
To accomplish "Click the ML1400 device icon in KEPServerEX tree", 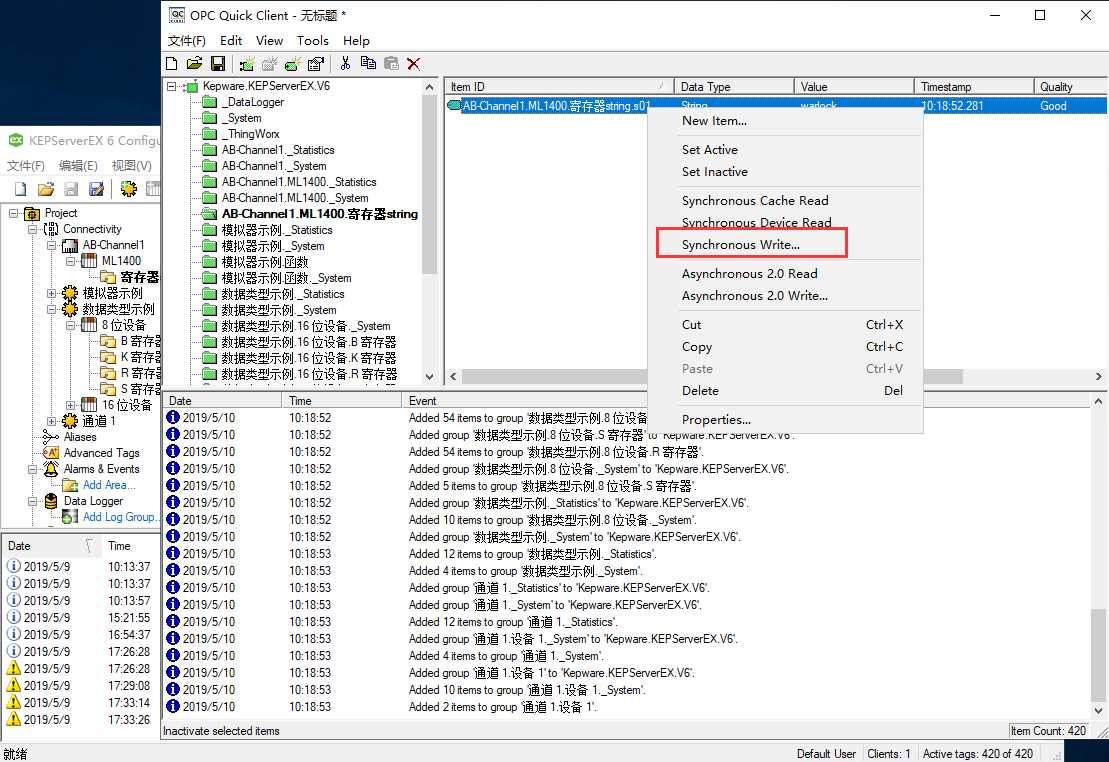I will tap(88, 261).
